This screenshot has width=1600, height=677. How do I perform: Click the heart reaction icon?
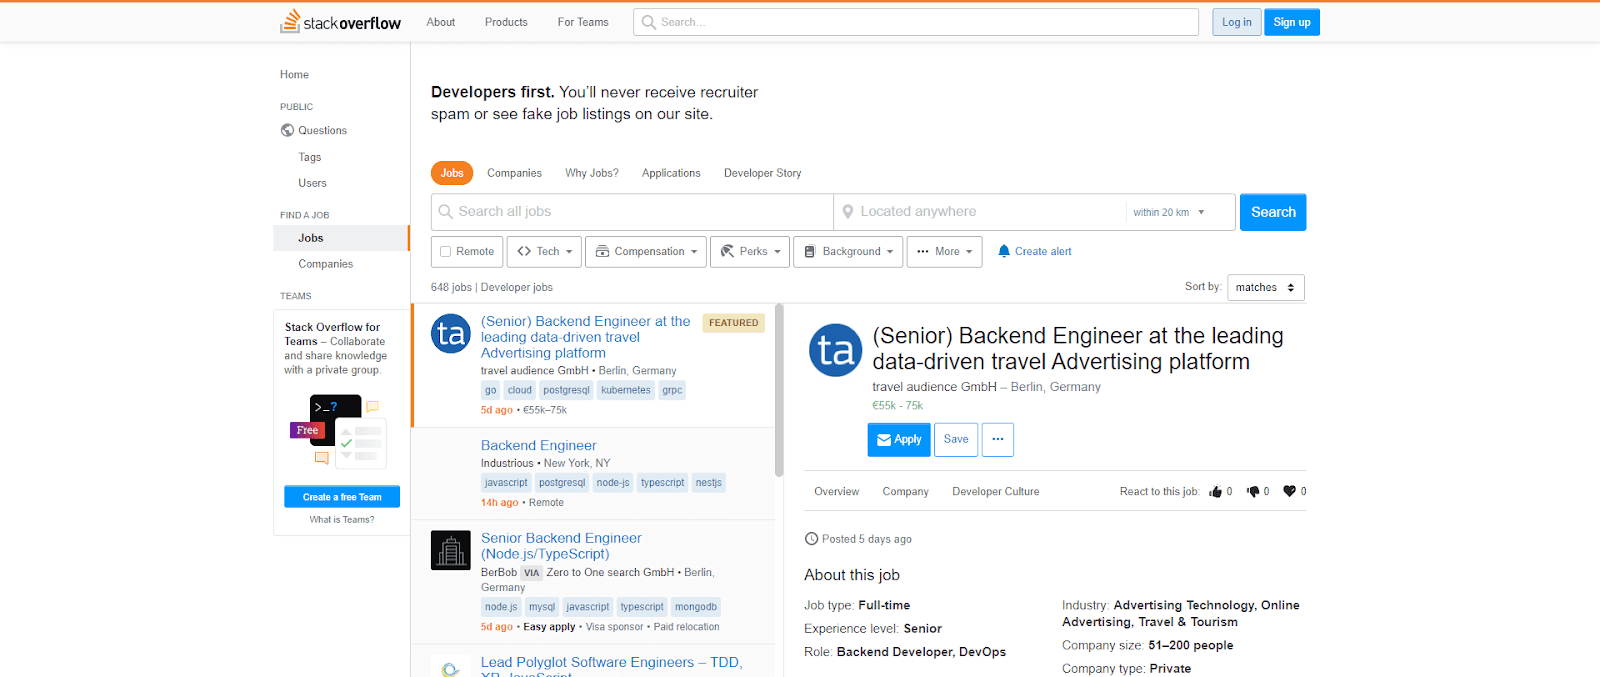(1289, 491)
